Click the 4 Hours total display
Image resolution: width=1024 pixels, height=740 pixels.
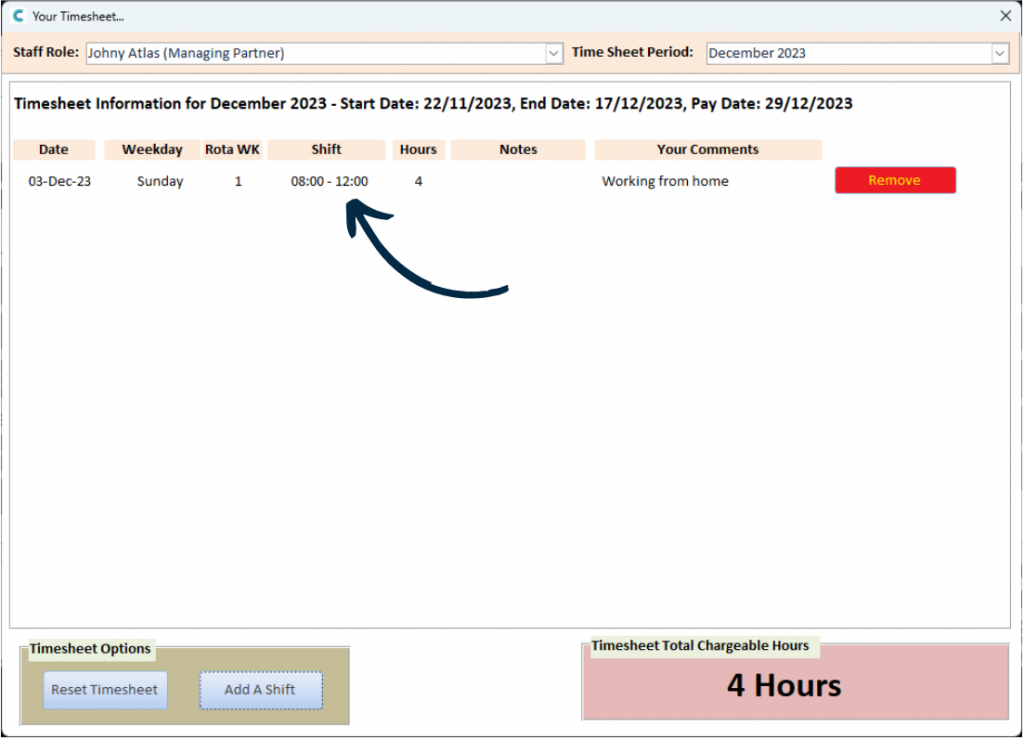point(784,686)
